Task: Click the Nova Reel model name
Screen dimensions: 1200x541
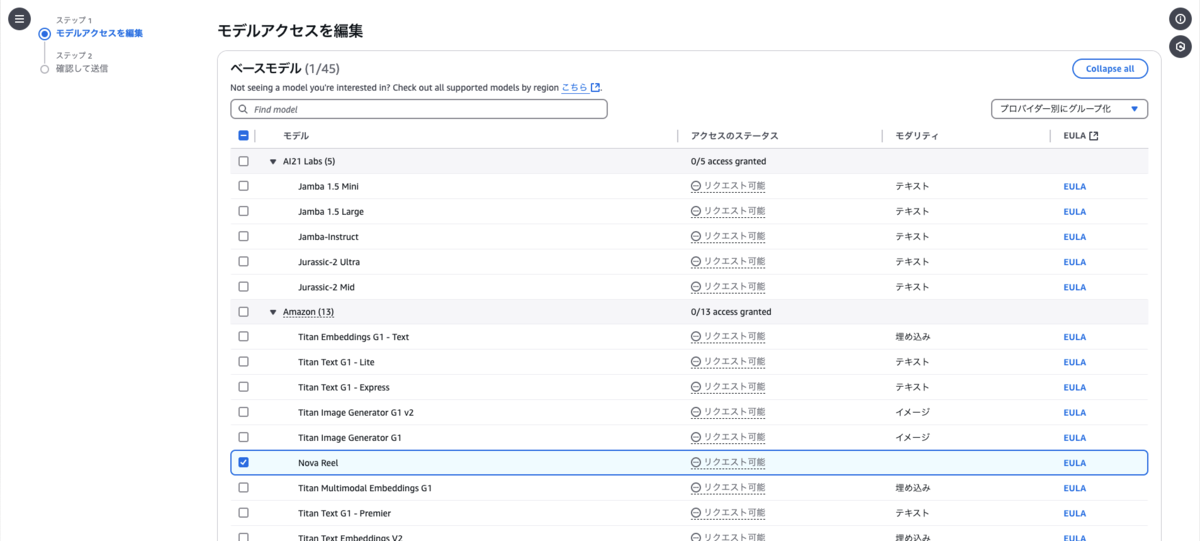Action: tap(318, 463)
